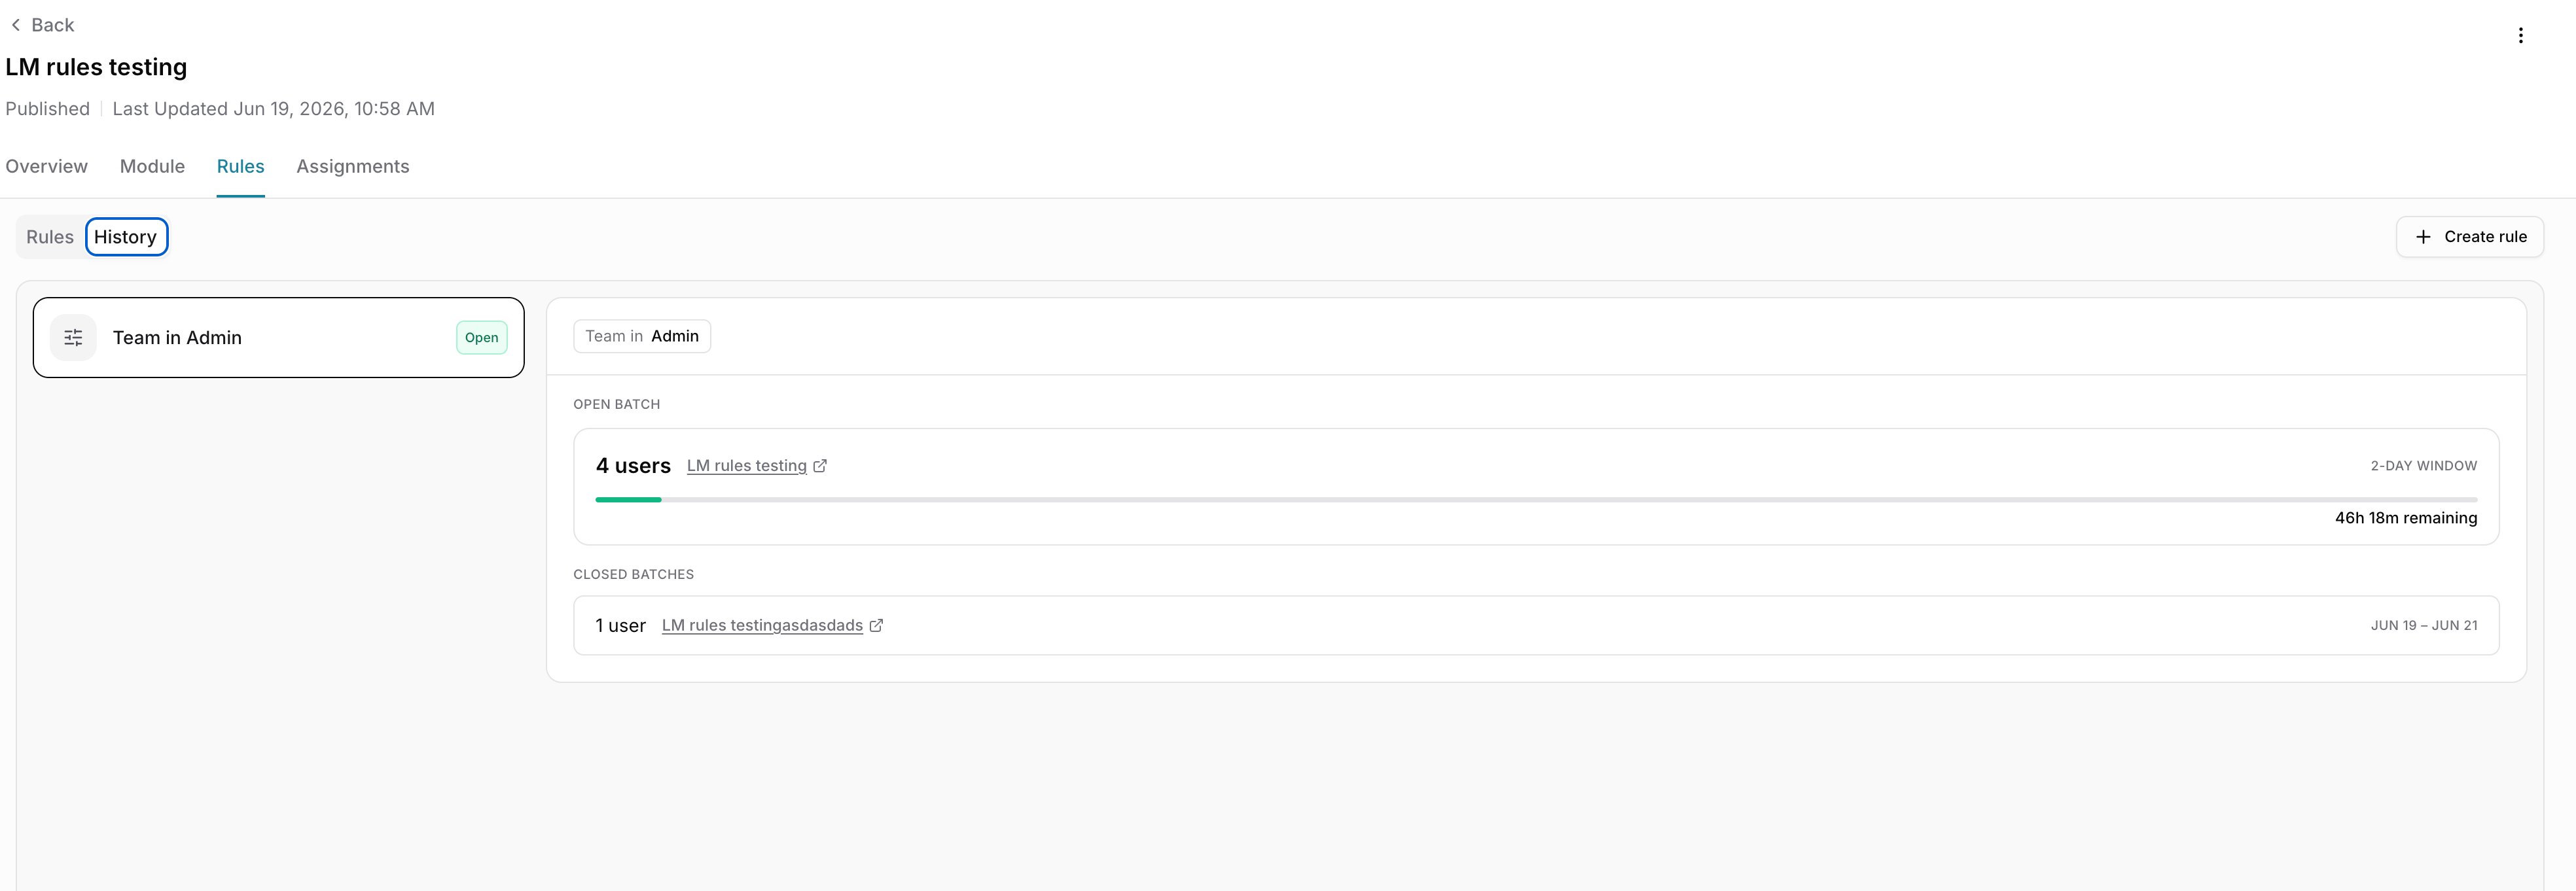Click the back chevron arrow icon
The image size is (2576, 891).
point(16,25)
